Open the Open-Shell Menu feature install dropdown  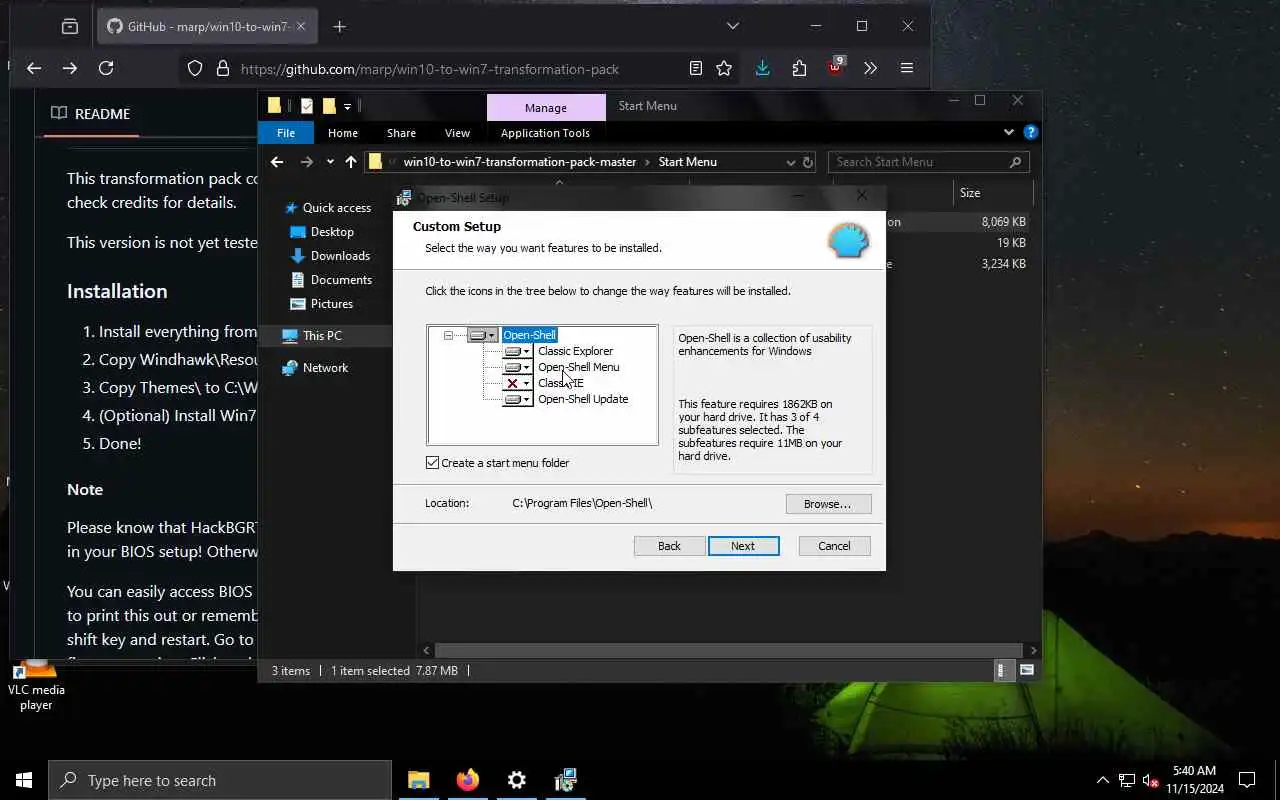[517, 367]
